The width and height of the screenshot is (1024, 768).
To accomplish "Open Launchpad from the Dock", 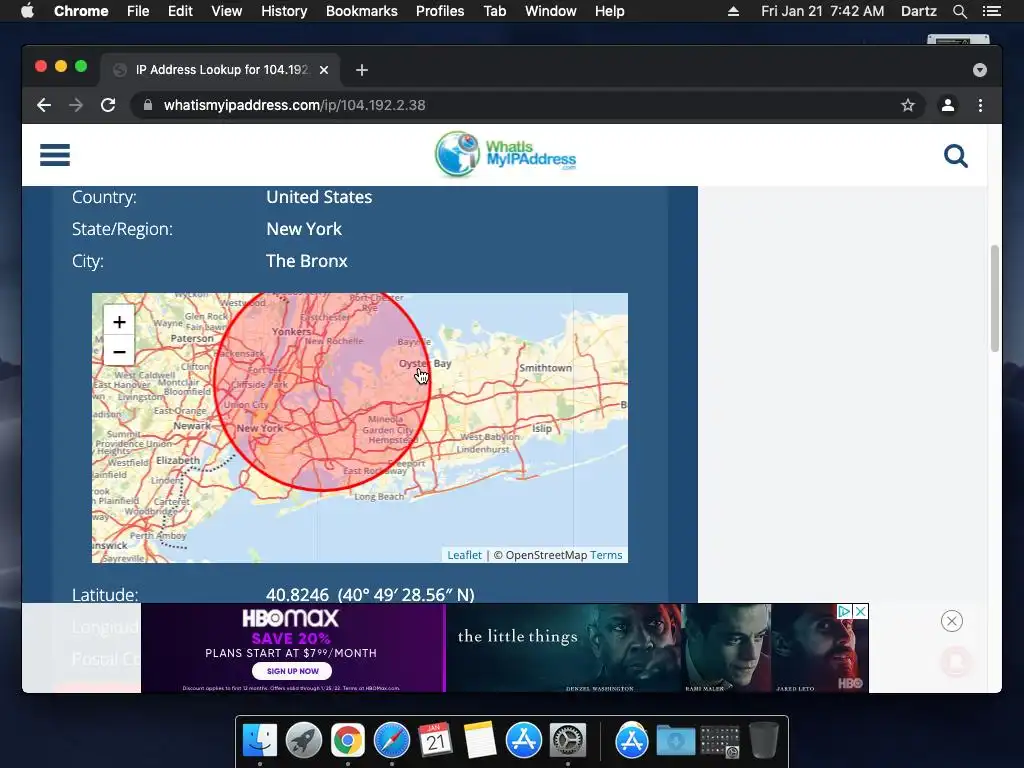I will [x=304, y=740].
